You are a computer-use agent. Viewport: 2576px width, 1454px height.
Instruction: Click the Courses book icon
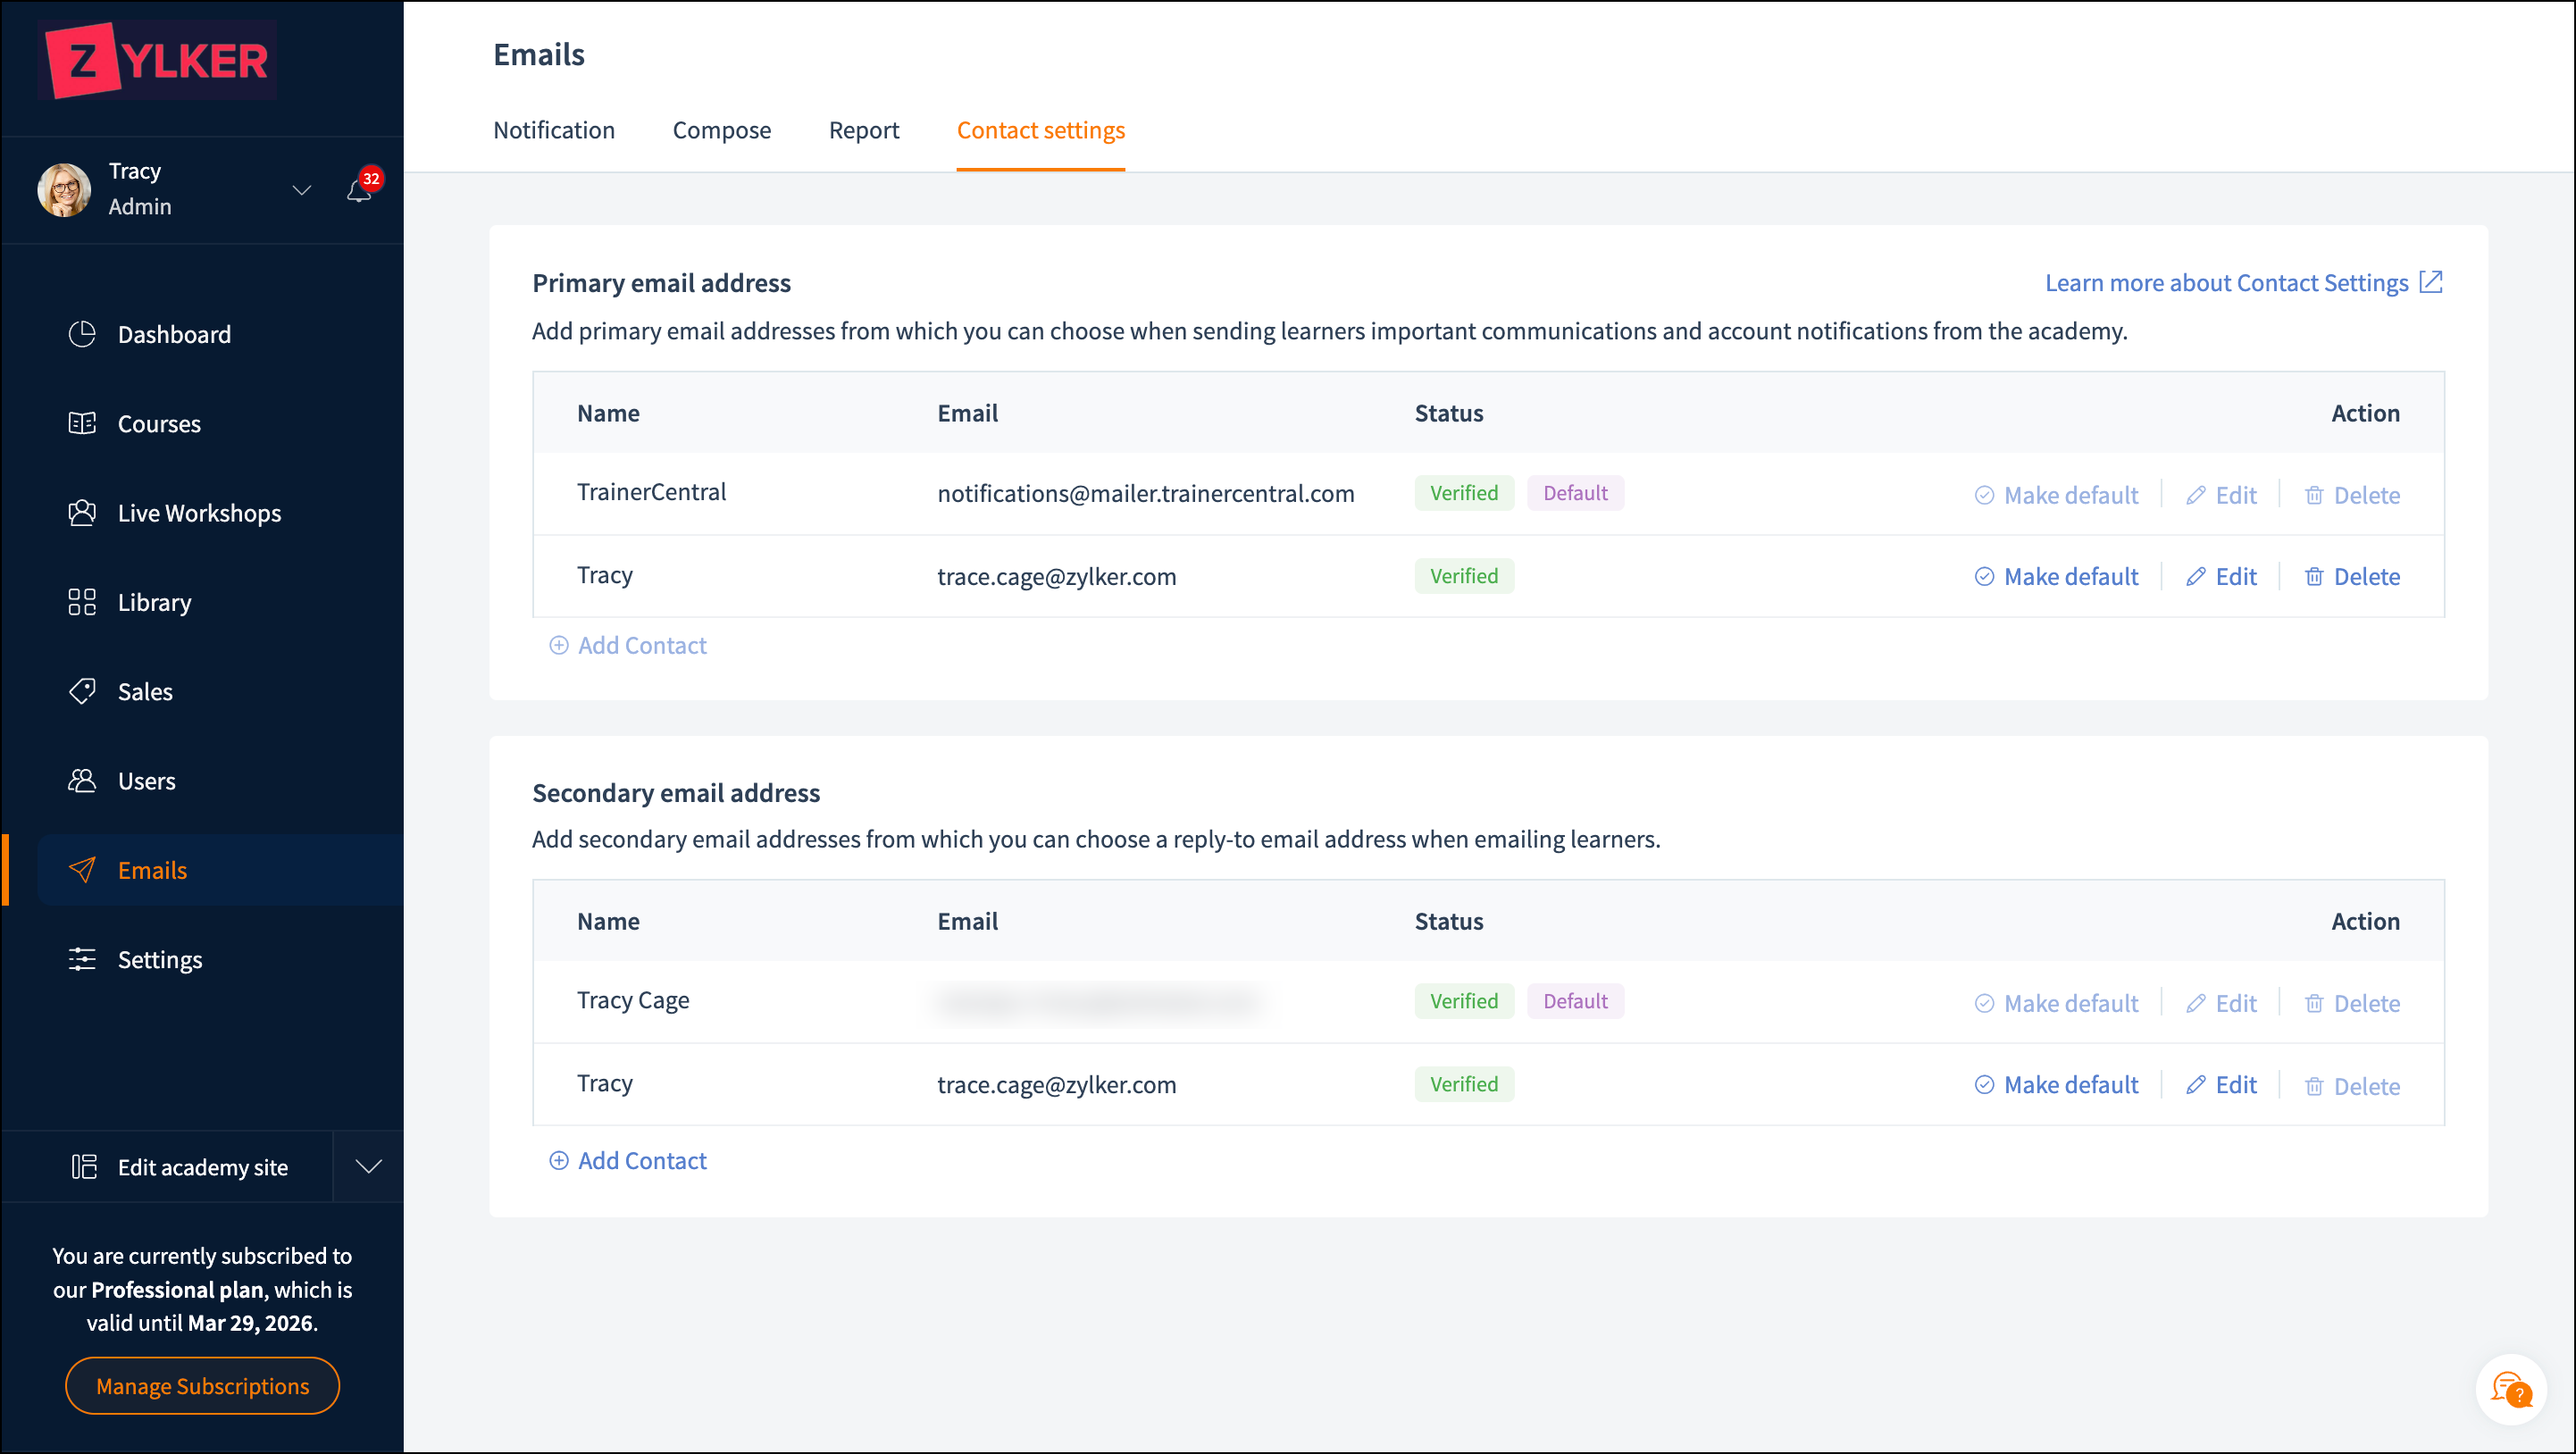82,423
